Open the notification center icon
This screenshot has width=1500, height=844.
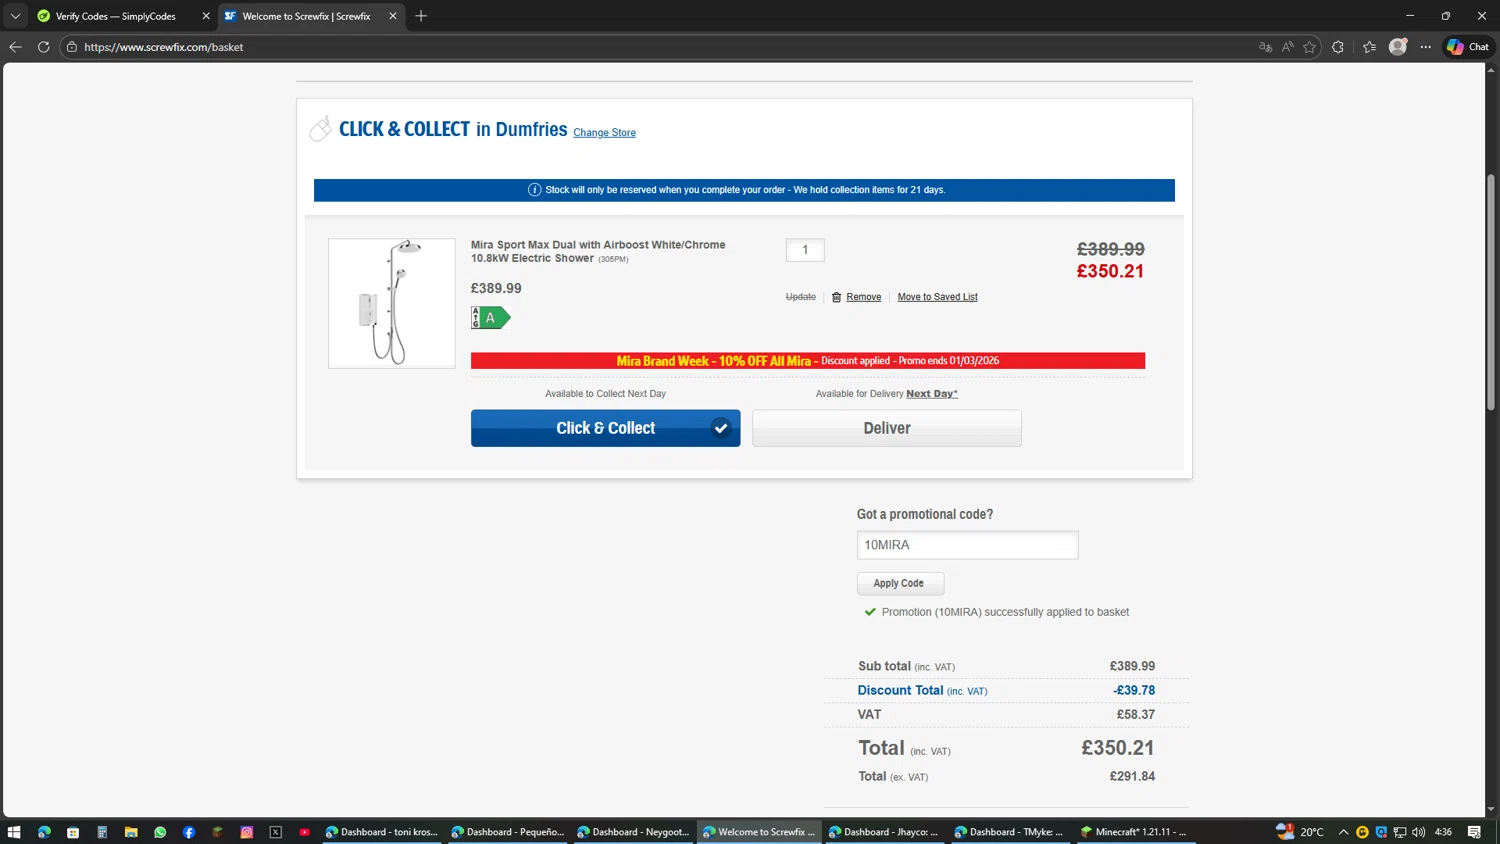[1474, 832]
